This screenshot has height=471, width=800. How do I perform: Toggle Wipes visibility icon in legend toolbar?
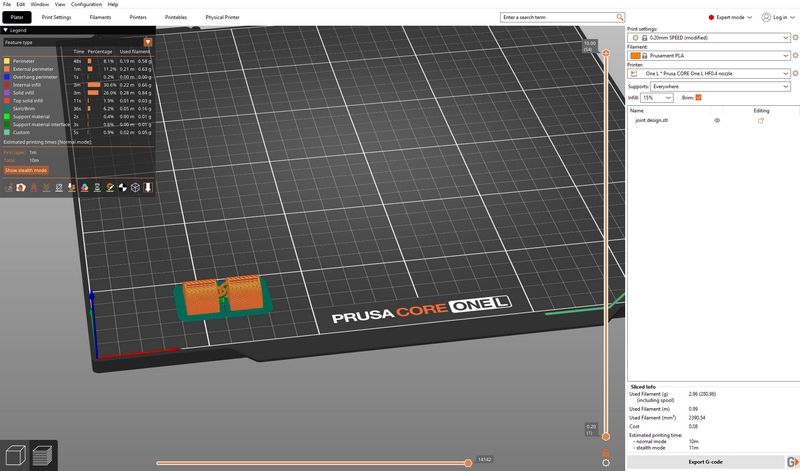click(21, 188)
